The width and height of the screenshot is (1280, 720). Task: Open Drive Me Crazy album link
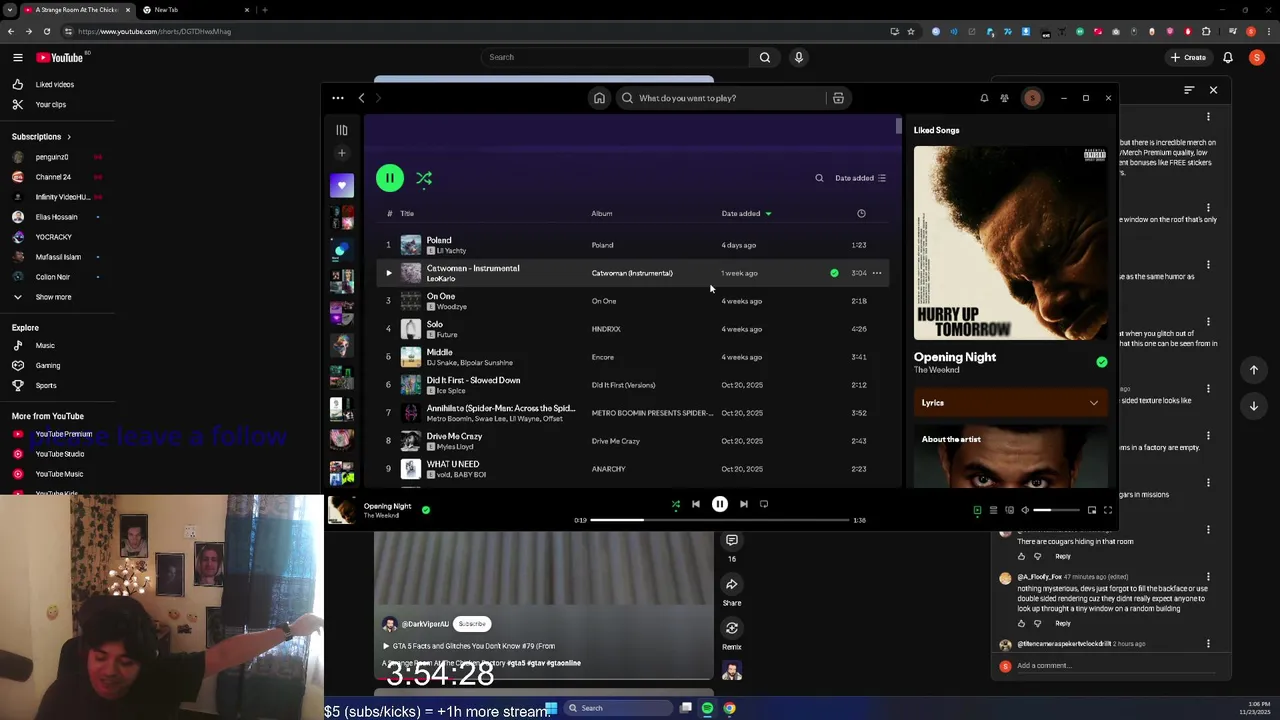[x=615, y=441]
